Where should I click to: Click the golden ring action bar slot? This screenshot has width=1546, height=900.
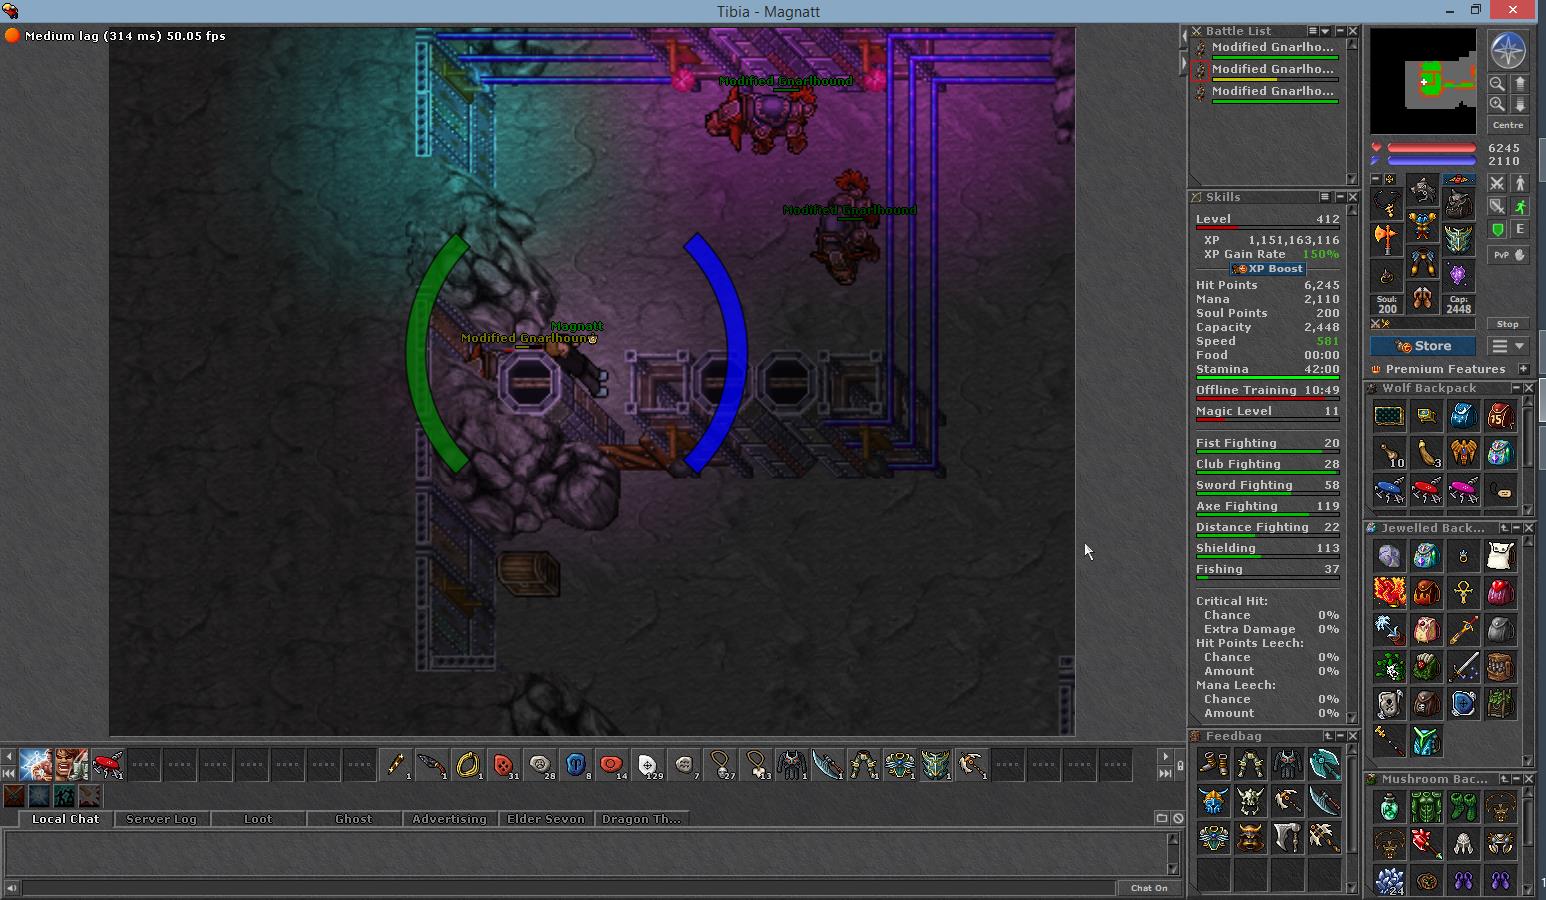467,765
